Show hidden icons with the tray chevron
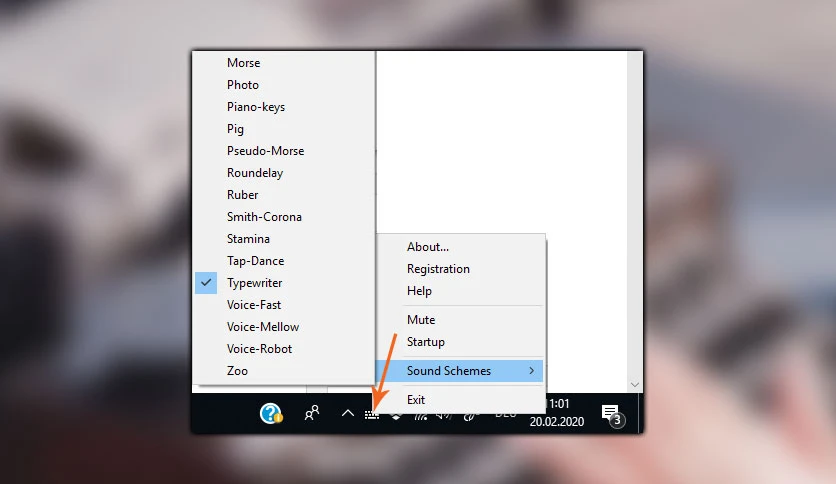836x484 pixels. (x=348, y=413)
